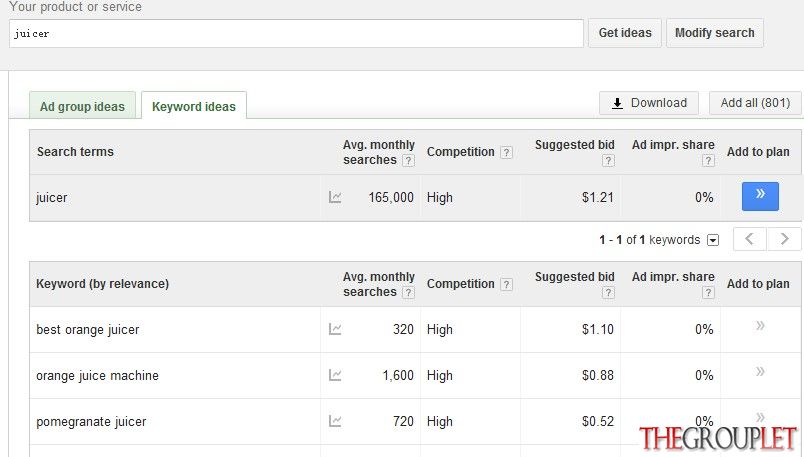Viewport: 804px width, 457px height.
Task: Select the Keyword ideas tab
Action: click(x=194, y=106)
